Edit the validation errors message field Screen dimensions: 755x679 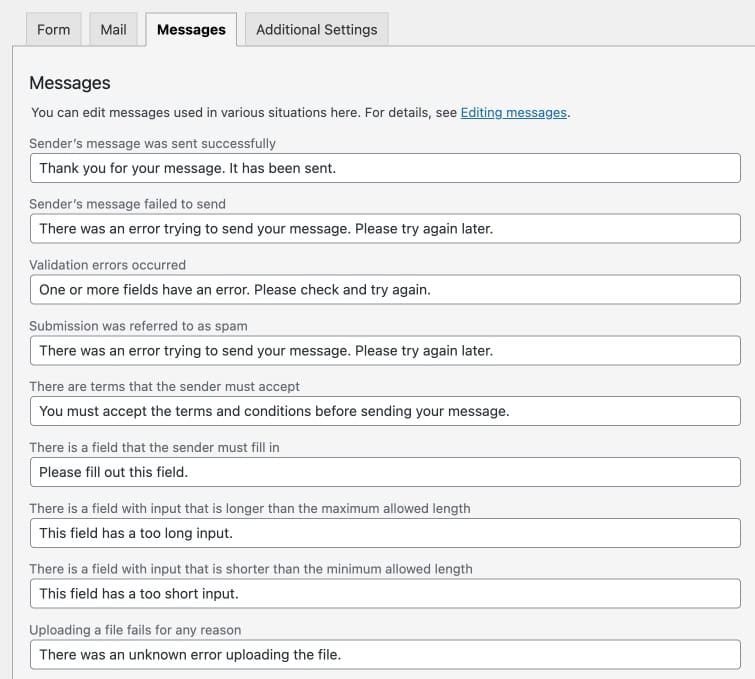[385, 289]
